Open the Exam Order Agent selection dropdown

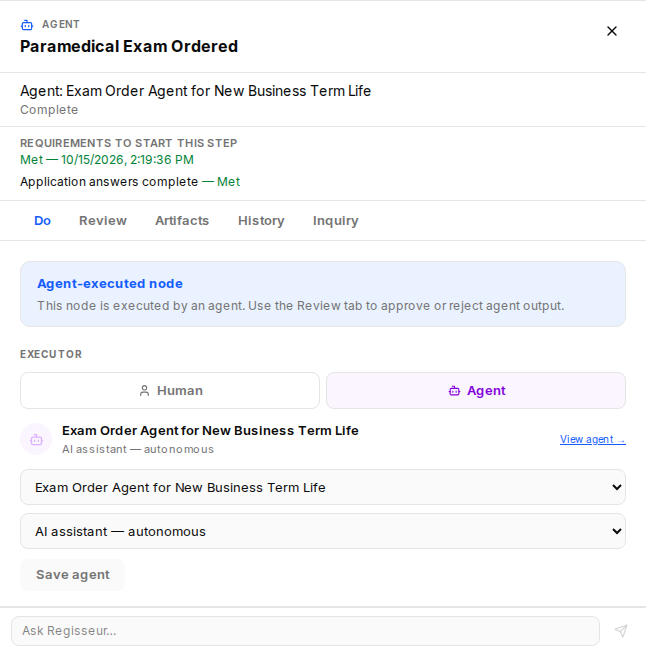323,487
